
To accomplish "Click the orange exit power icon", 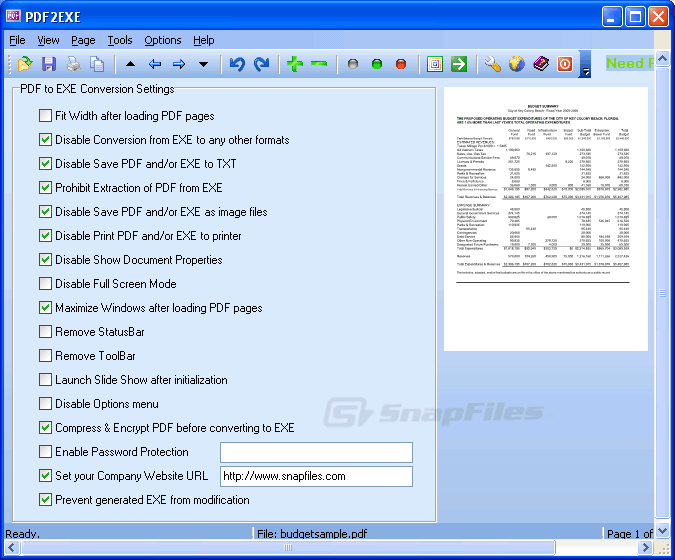I will click(x=565, y=64).
